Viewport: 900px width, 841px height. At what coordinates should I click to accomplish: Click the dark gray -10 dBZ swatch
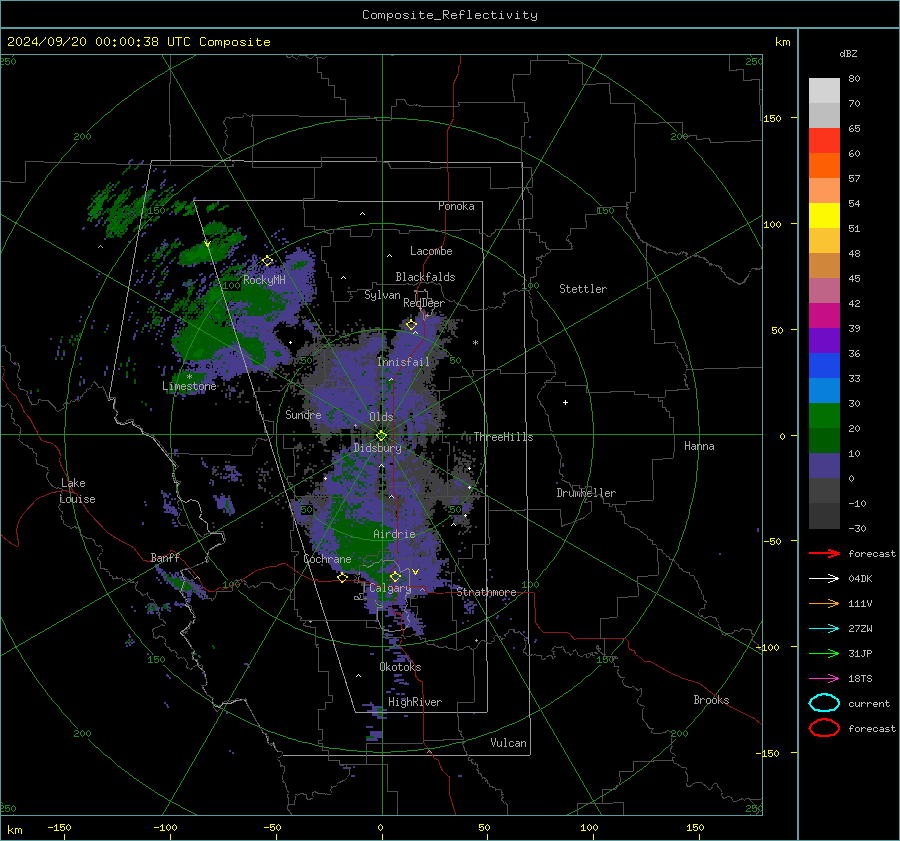click(x=824, y=515)
